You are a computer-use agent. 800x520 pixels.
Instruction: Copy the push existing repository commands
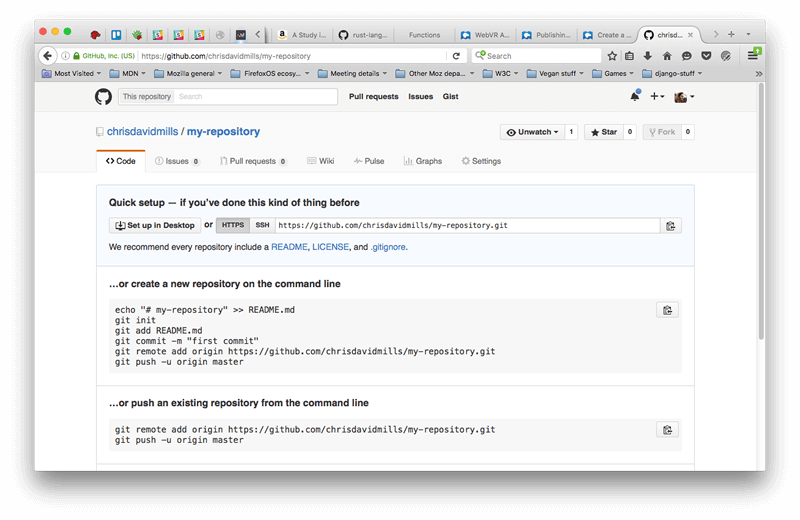click(667, 430)
